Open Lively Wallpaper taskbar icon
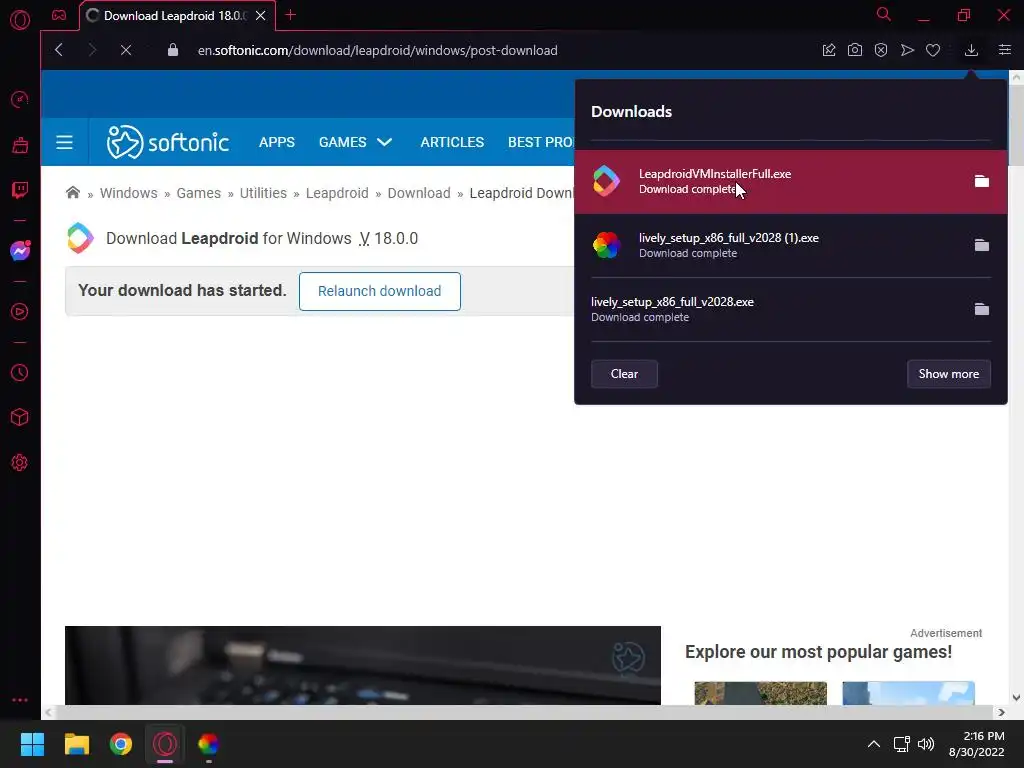This screenshot has width=1024, height=768. click(209, 744)
